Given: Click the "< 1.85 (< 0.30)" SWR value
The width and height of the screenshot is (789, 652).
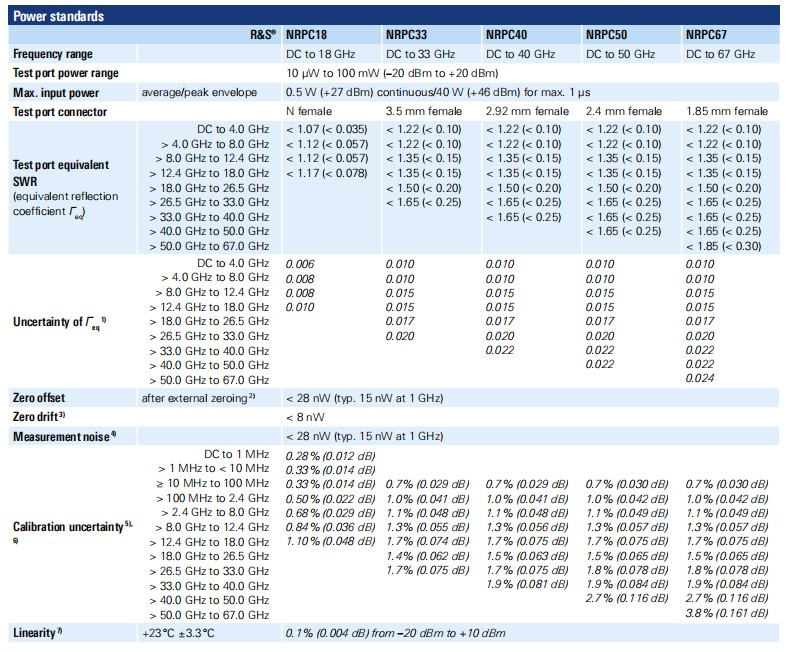Looking at the screenshot, I should pos(724,246).
